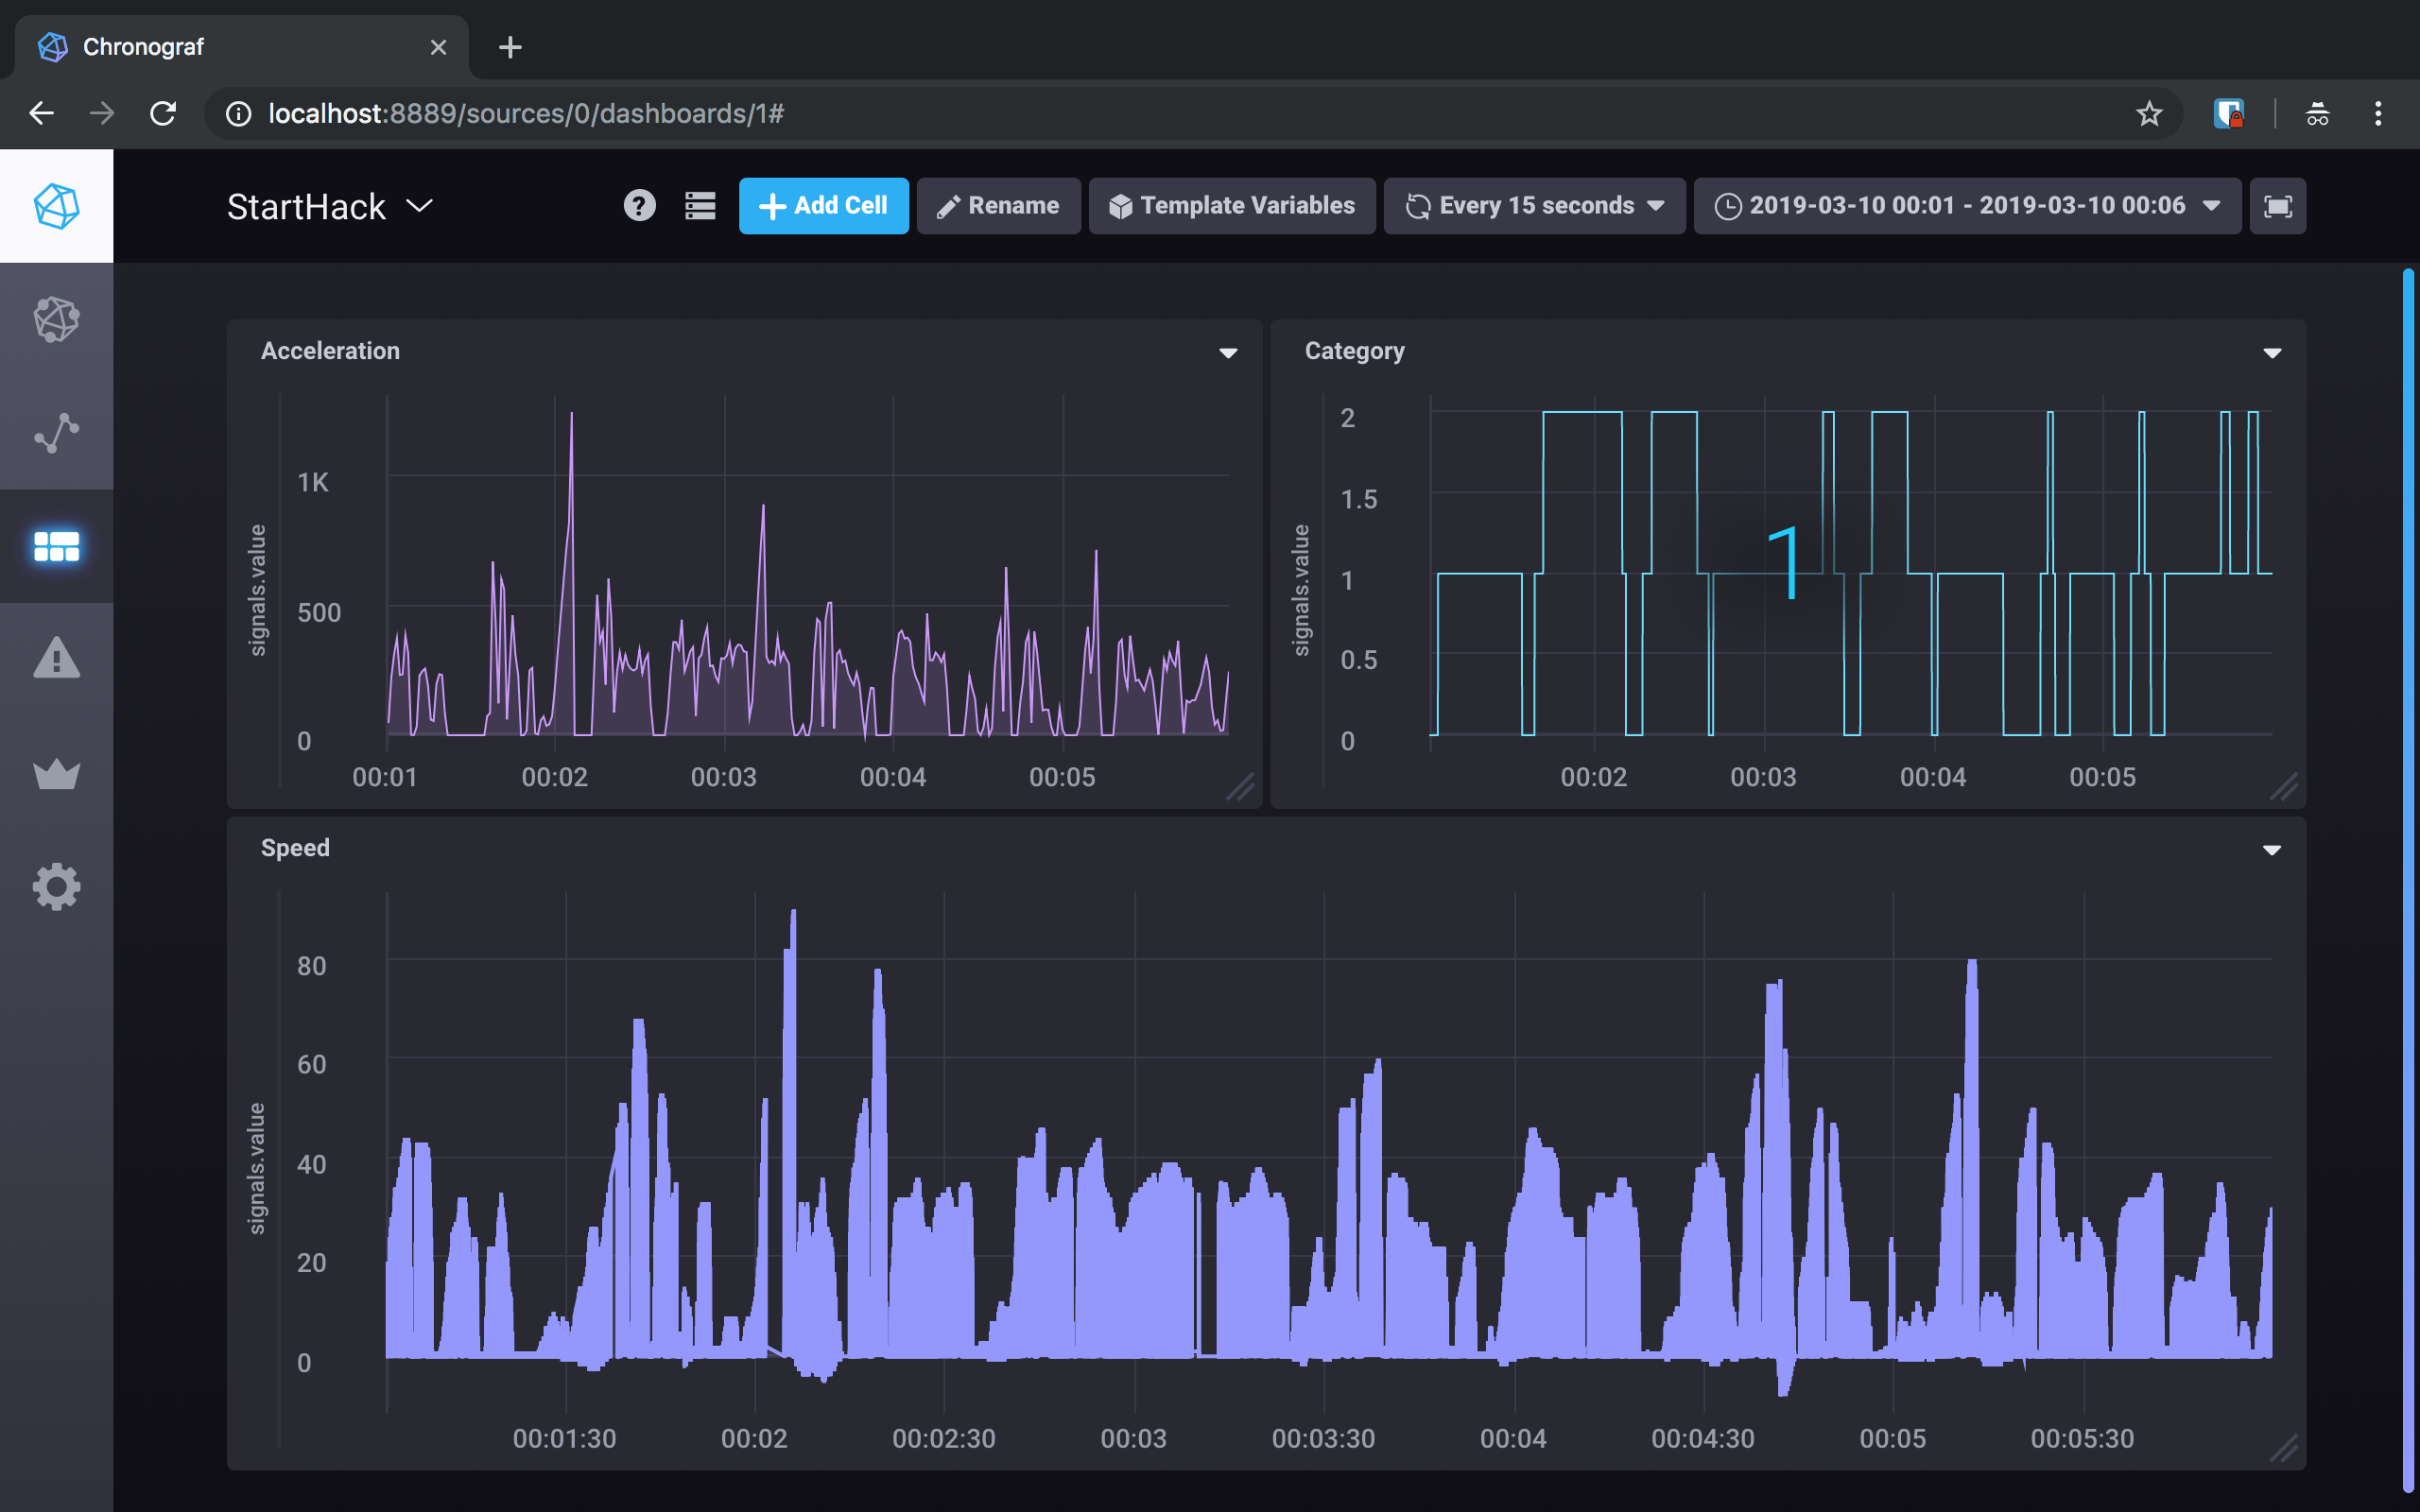Toggle the annotations list icon
This screenshot has height=1512, width=2420.
[x=700, y=206]
